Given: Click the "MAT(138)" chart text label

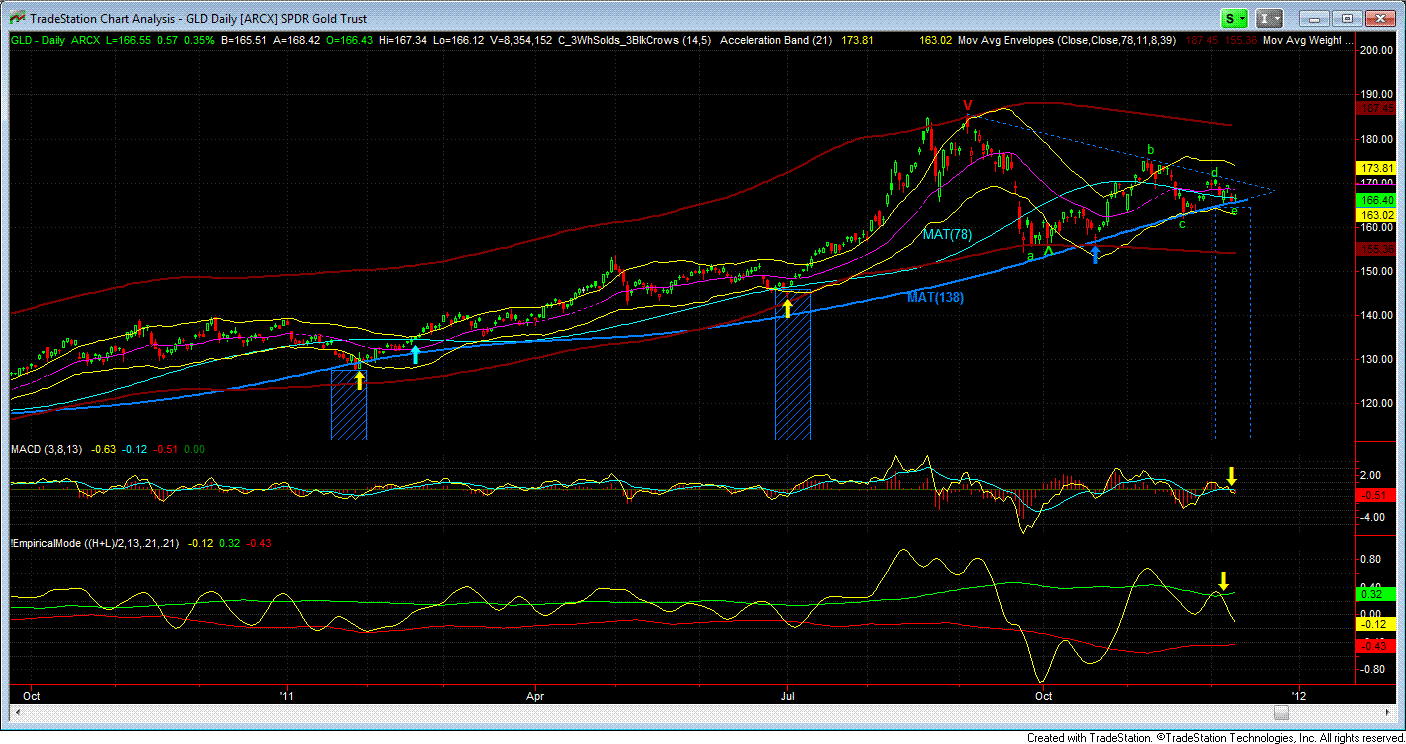Looking at the screenshot, I should click(x=936, y=297).
